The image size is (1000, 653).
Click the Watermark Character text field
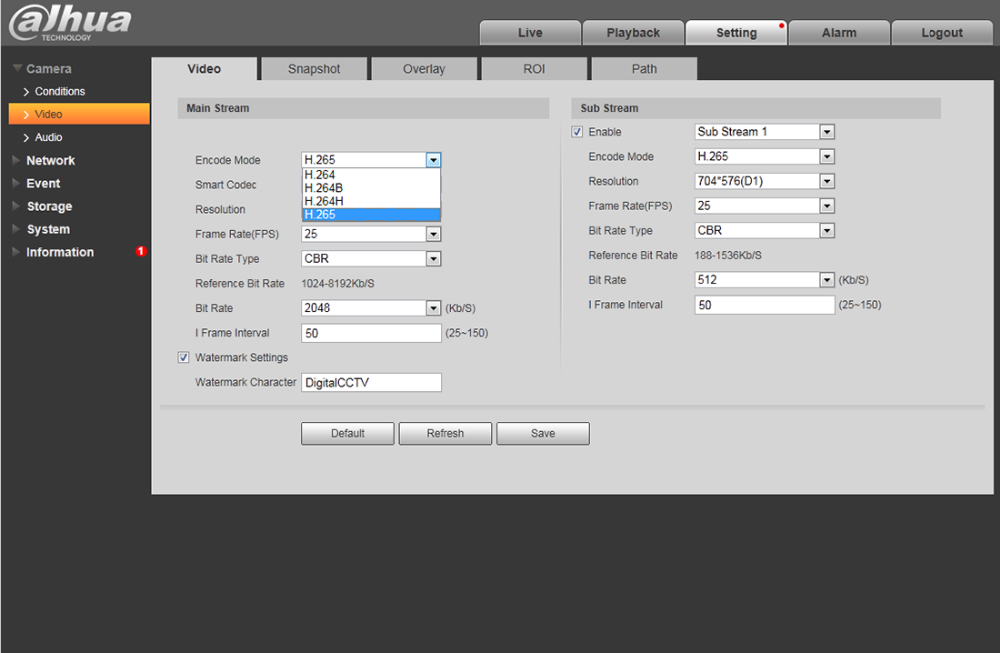pyautogui.click(x=371, y=383)
